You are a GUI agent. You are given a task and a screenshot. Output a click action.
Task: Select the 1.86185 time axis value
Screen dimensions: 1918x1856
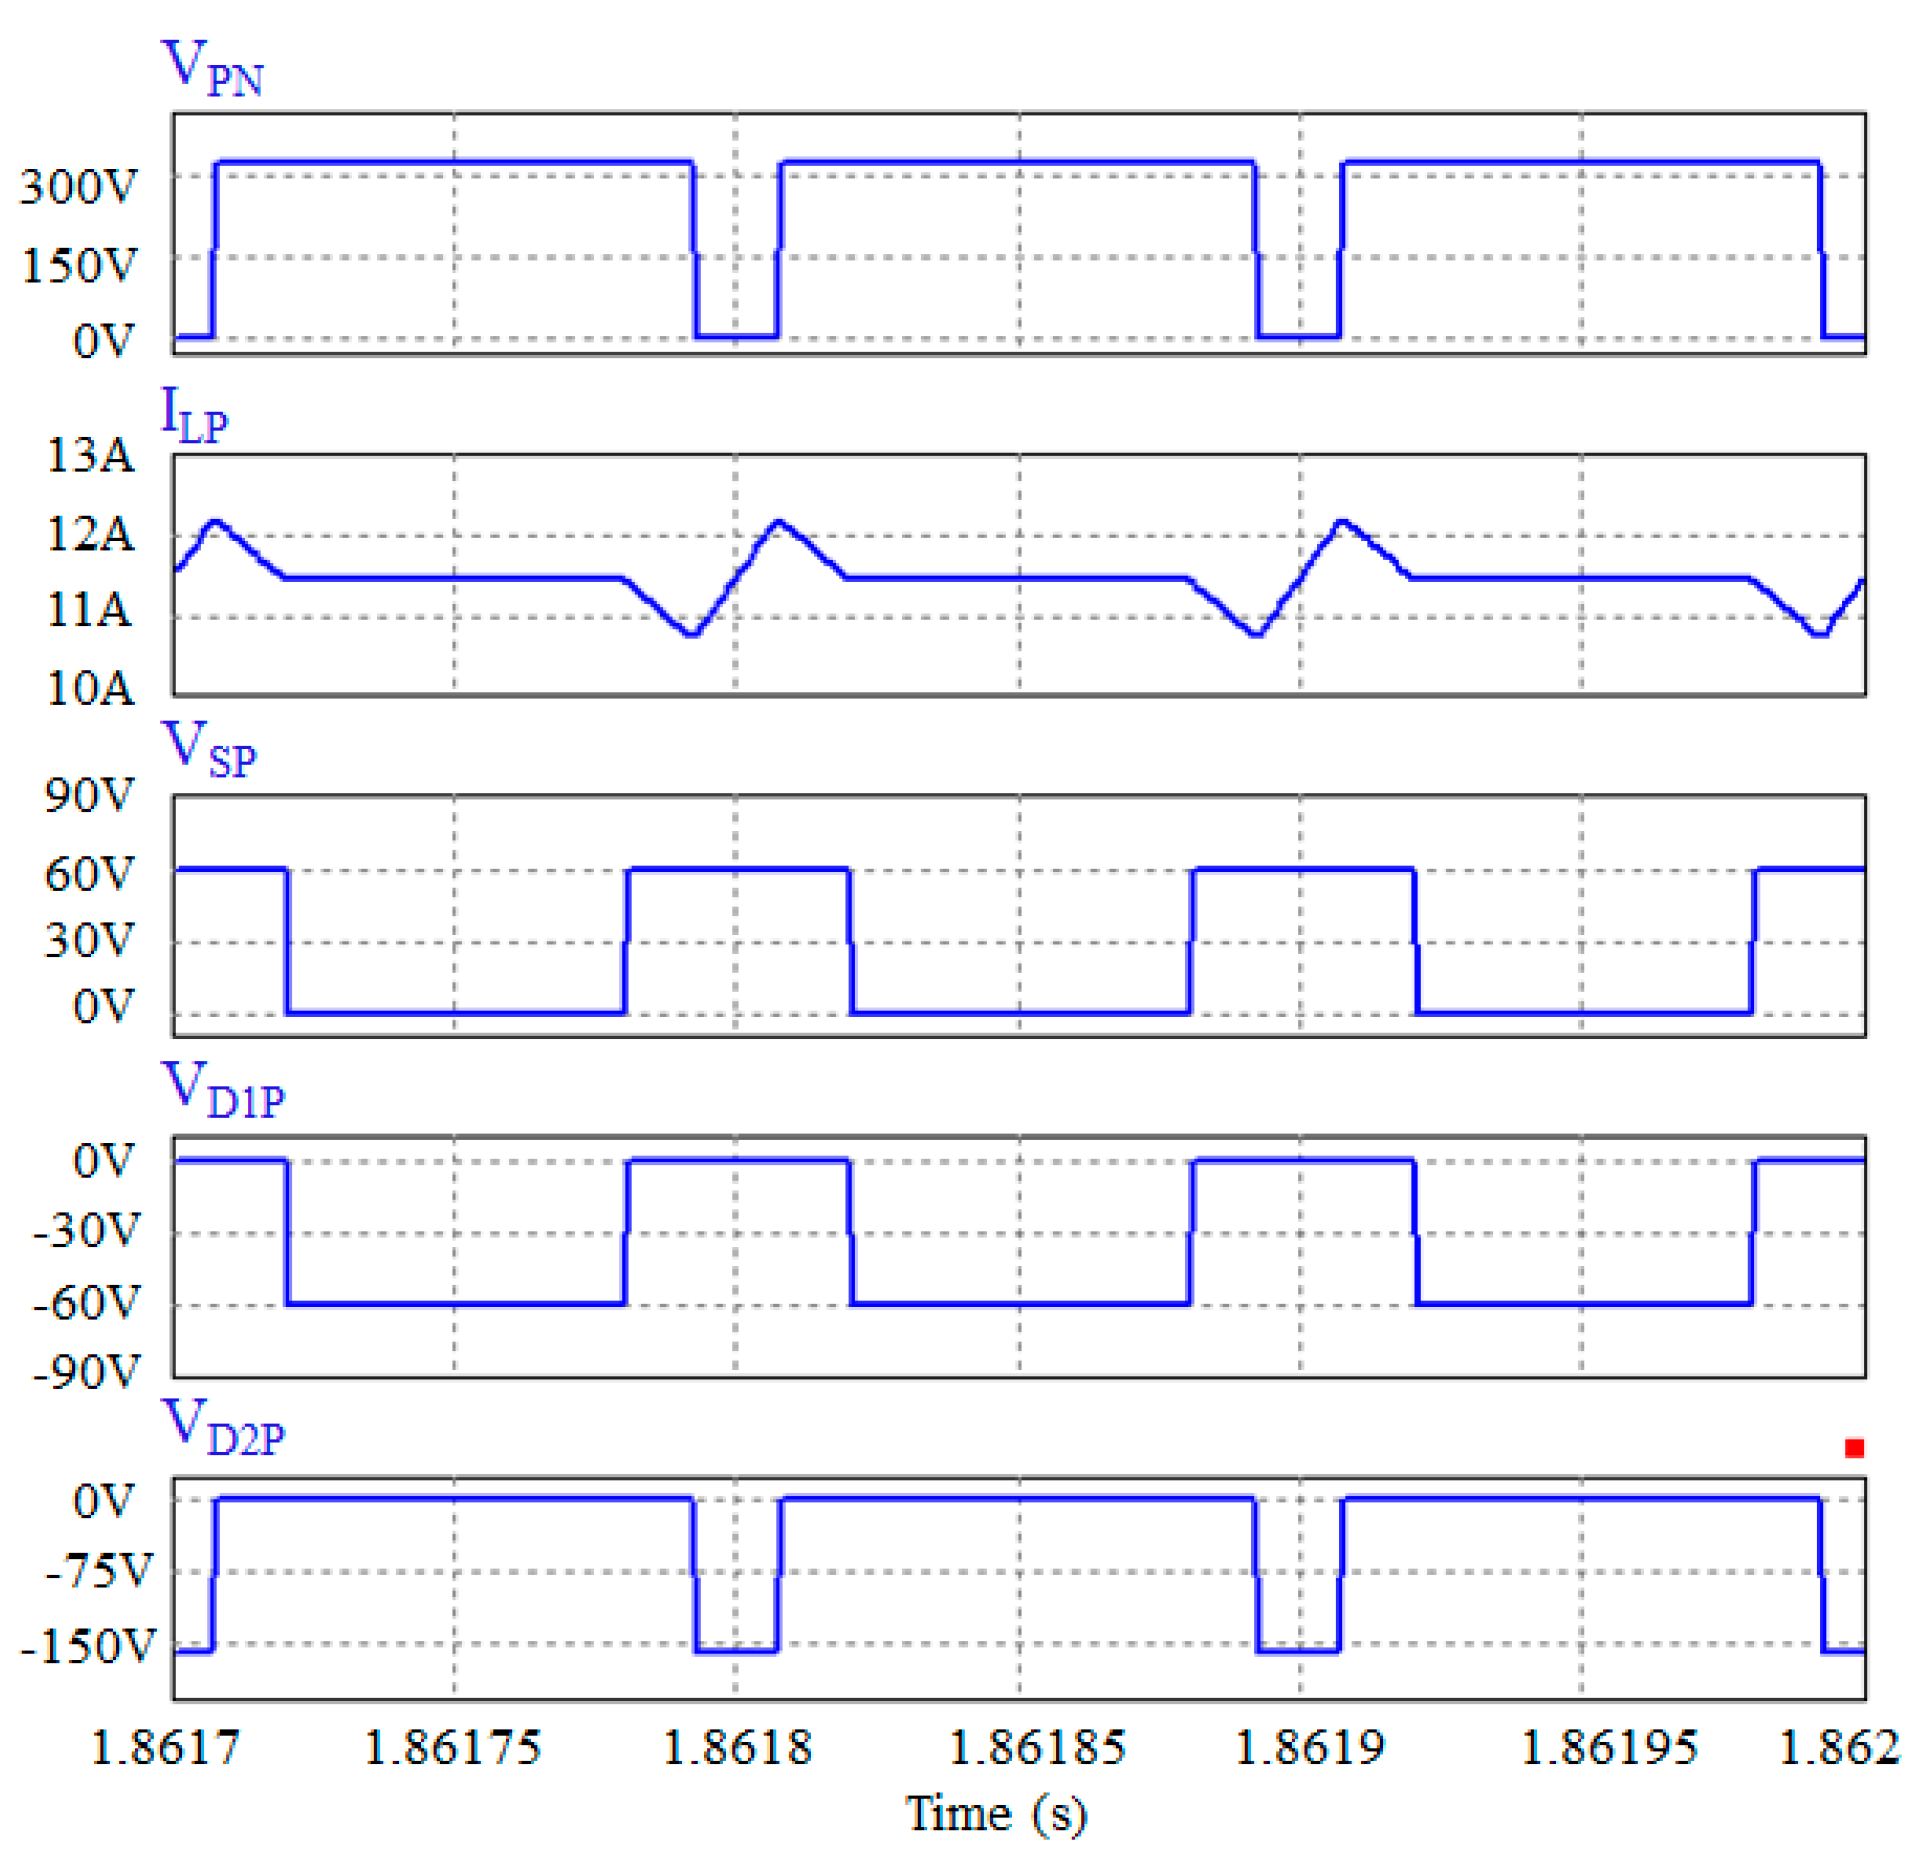coord(1037,1749)
